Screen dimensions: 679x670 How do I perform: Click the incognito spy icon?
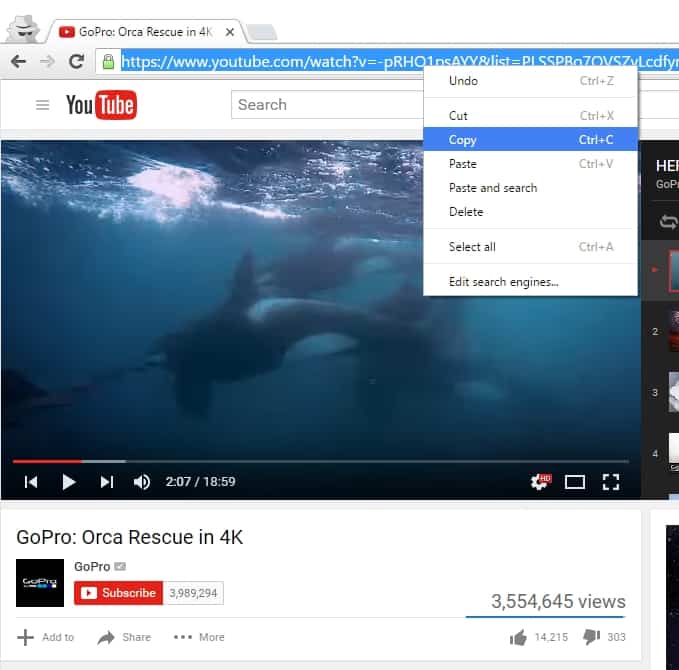pyautogui.click(x=24, y=28)
